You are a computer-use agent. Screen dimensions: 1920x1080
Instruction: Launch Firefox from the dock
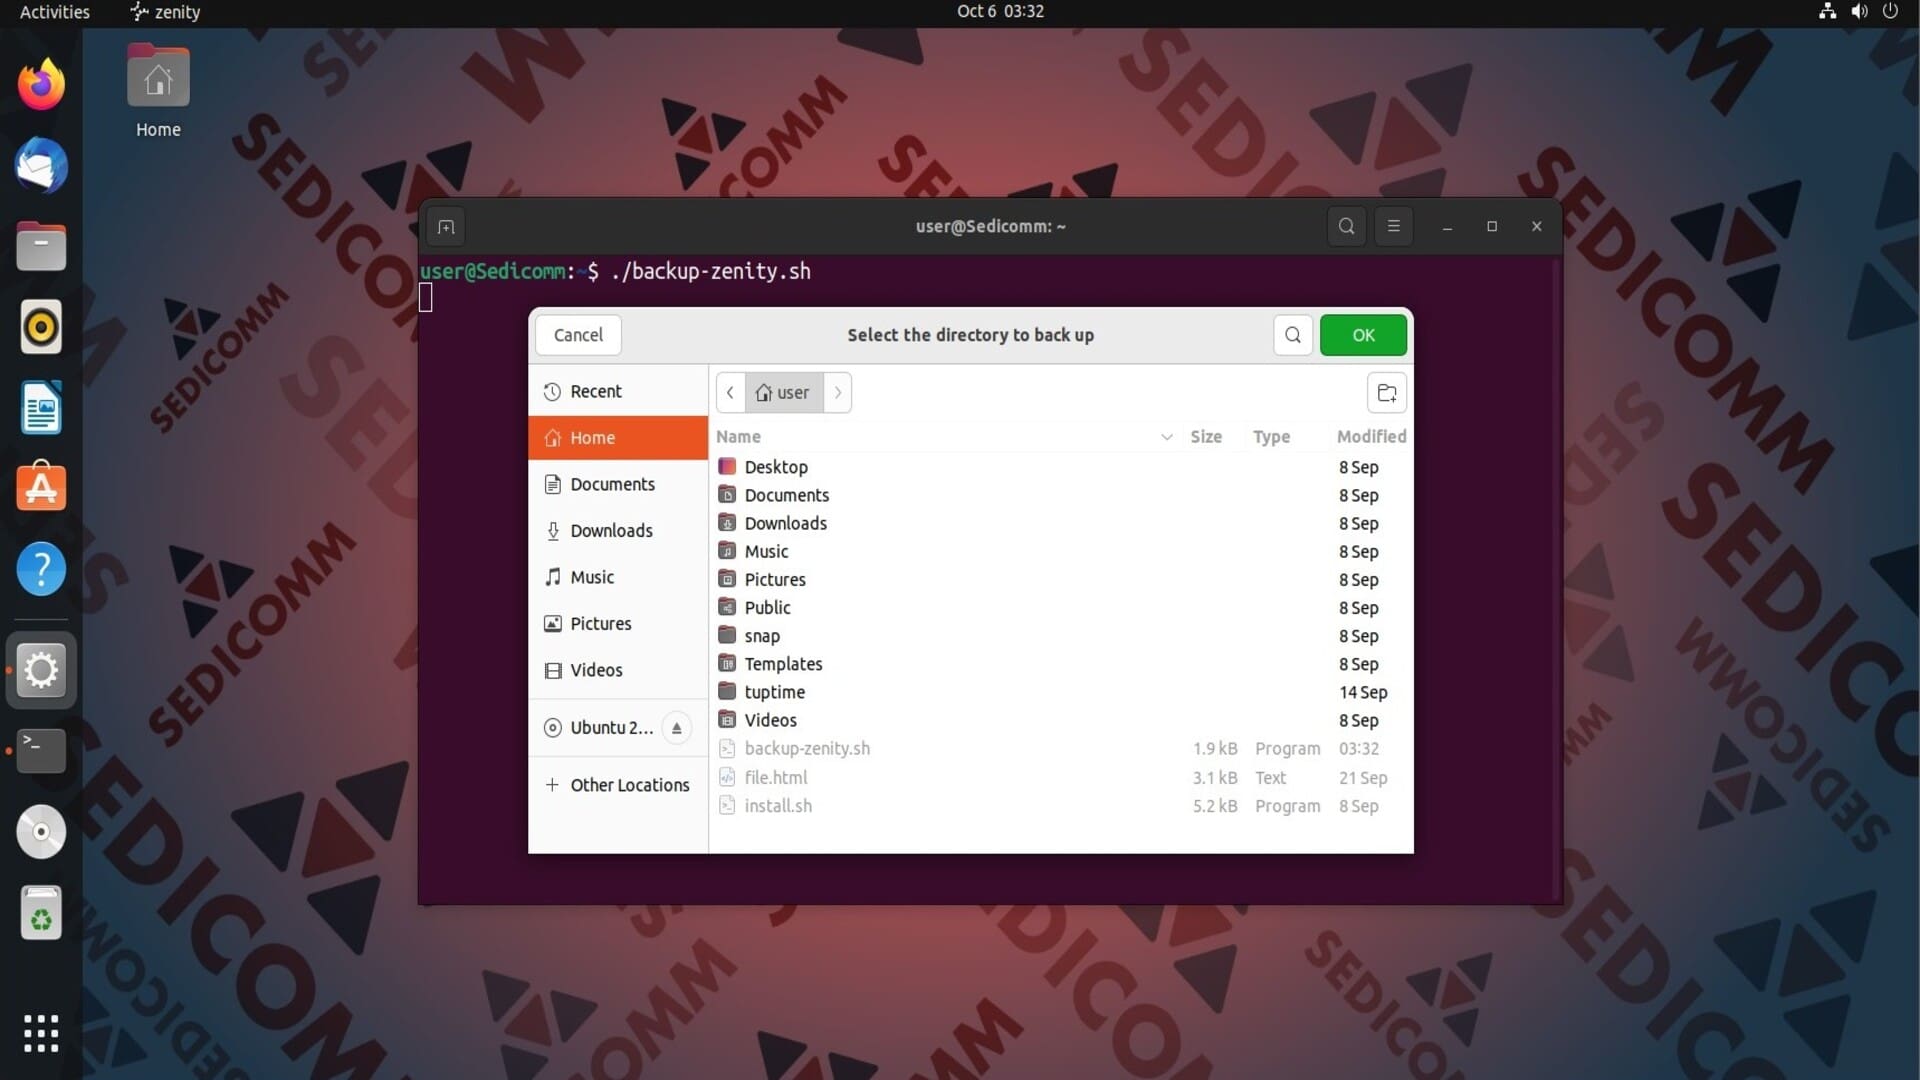point(41,84)
